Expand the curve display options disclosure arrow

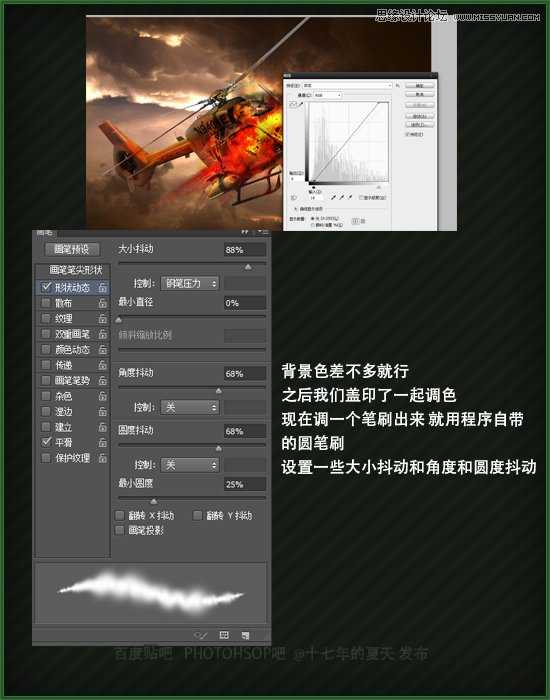pyautogui.click(x=295, y=208)
